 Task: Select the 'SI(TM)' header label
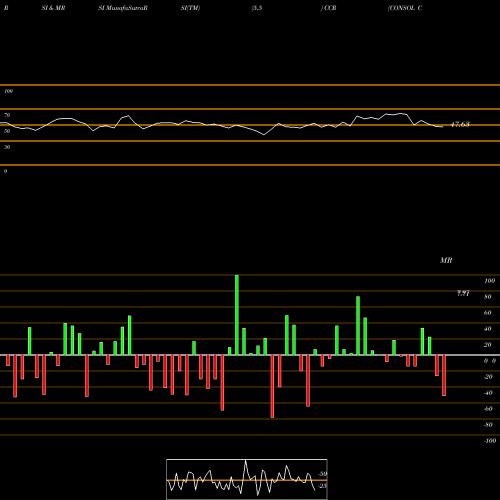(190, 8)
